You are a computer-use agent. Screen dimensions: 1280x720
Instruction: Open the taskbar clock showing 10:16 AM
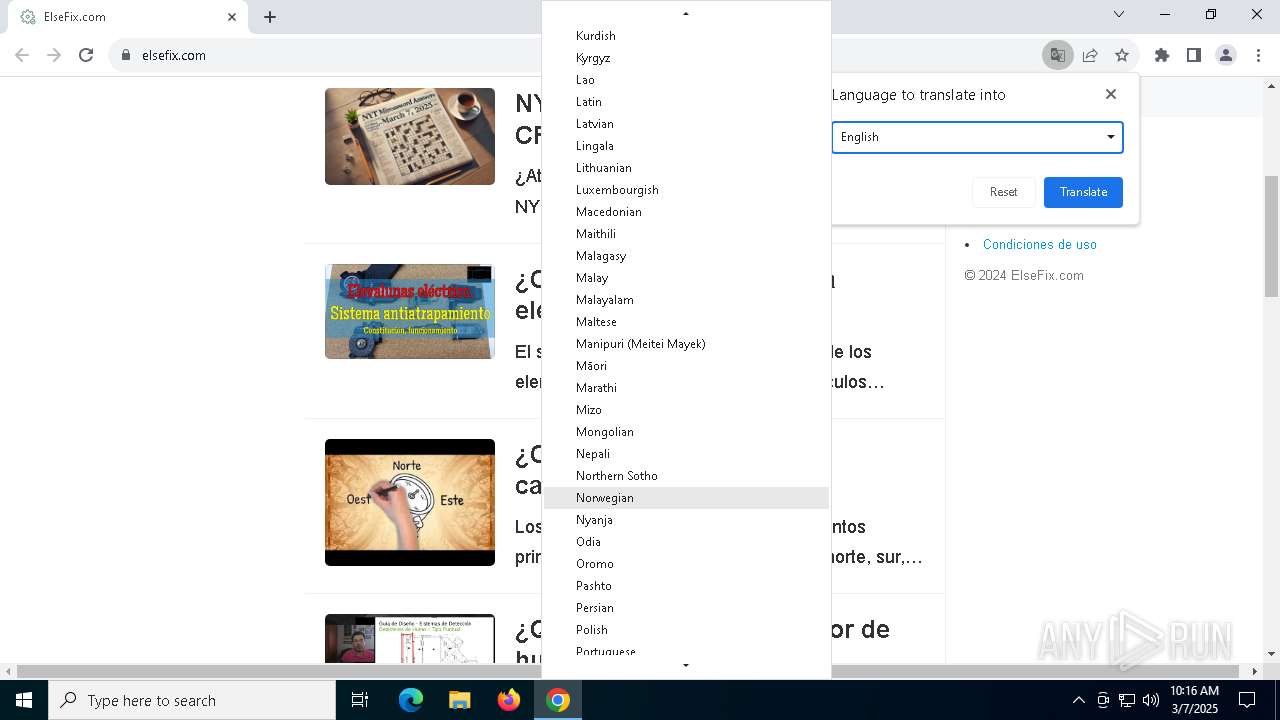point(1194,700)
